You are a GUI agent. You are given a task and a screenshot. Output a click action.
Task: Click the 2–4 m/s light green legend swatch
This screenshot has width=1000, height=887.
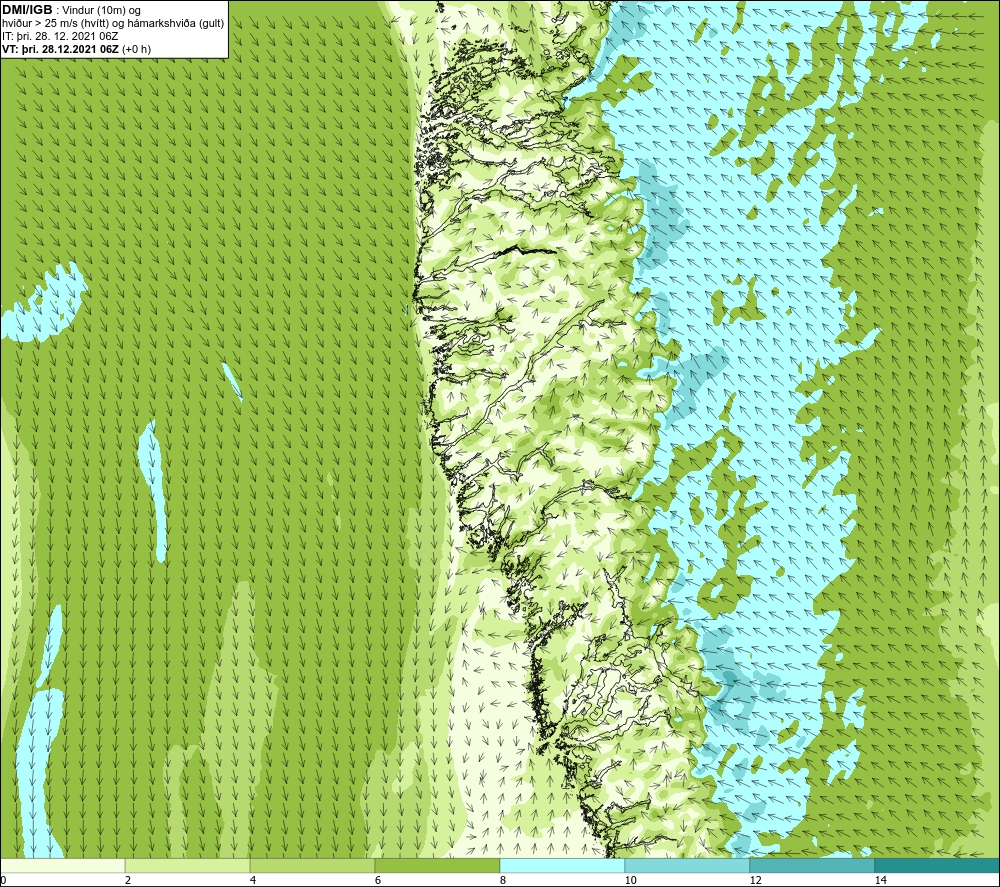188,866
